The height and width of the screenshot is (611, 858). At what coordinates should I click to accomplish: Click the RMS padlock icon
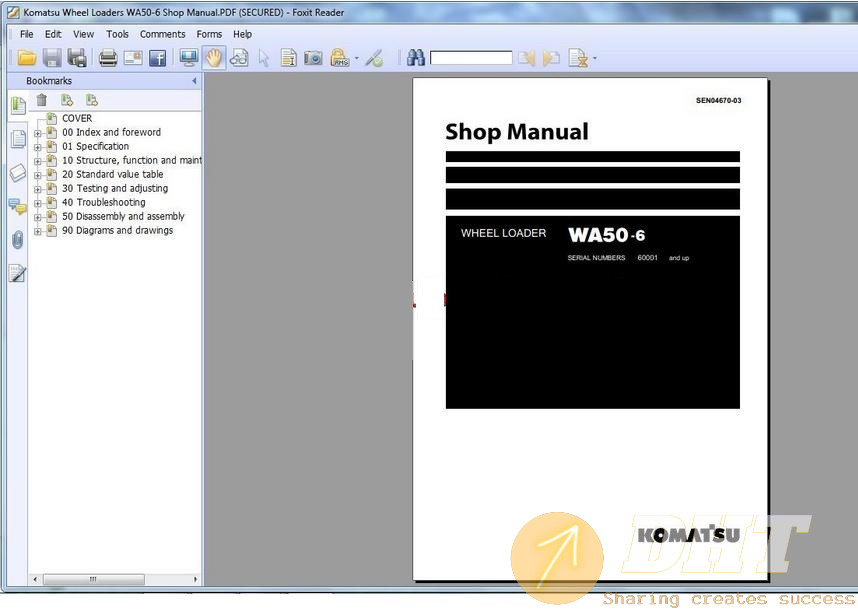(339, 57)
